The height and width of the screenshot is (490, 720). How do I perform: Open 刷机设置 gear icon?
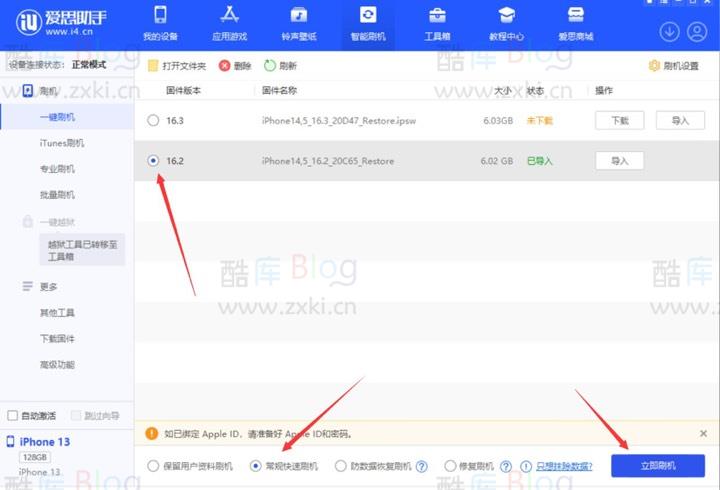(x=654, y=66)
